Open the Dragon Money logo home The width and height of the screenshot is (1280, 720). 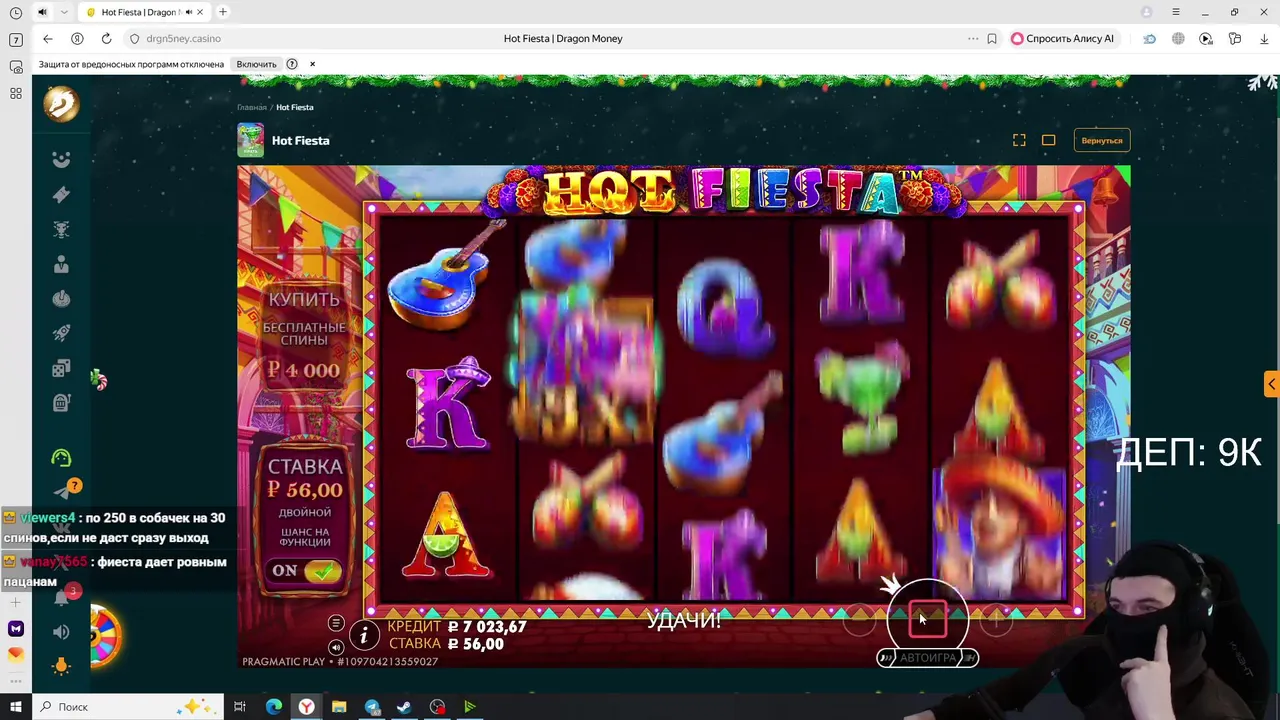click(x=61, y=103)
